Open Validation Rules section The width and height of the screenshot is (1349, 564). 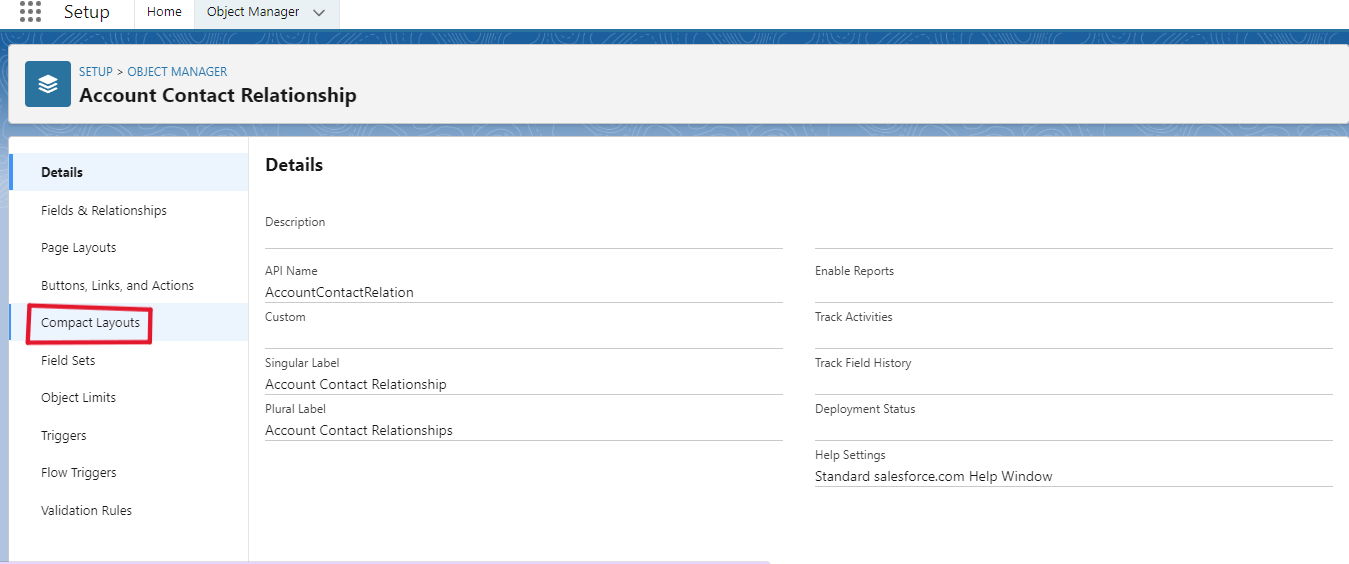(86, 510)
